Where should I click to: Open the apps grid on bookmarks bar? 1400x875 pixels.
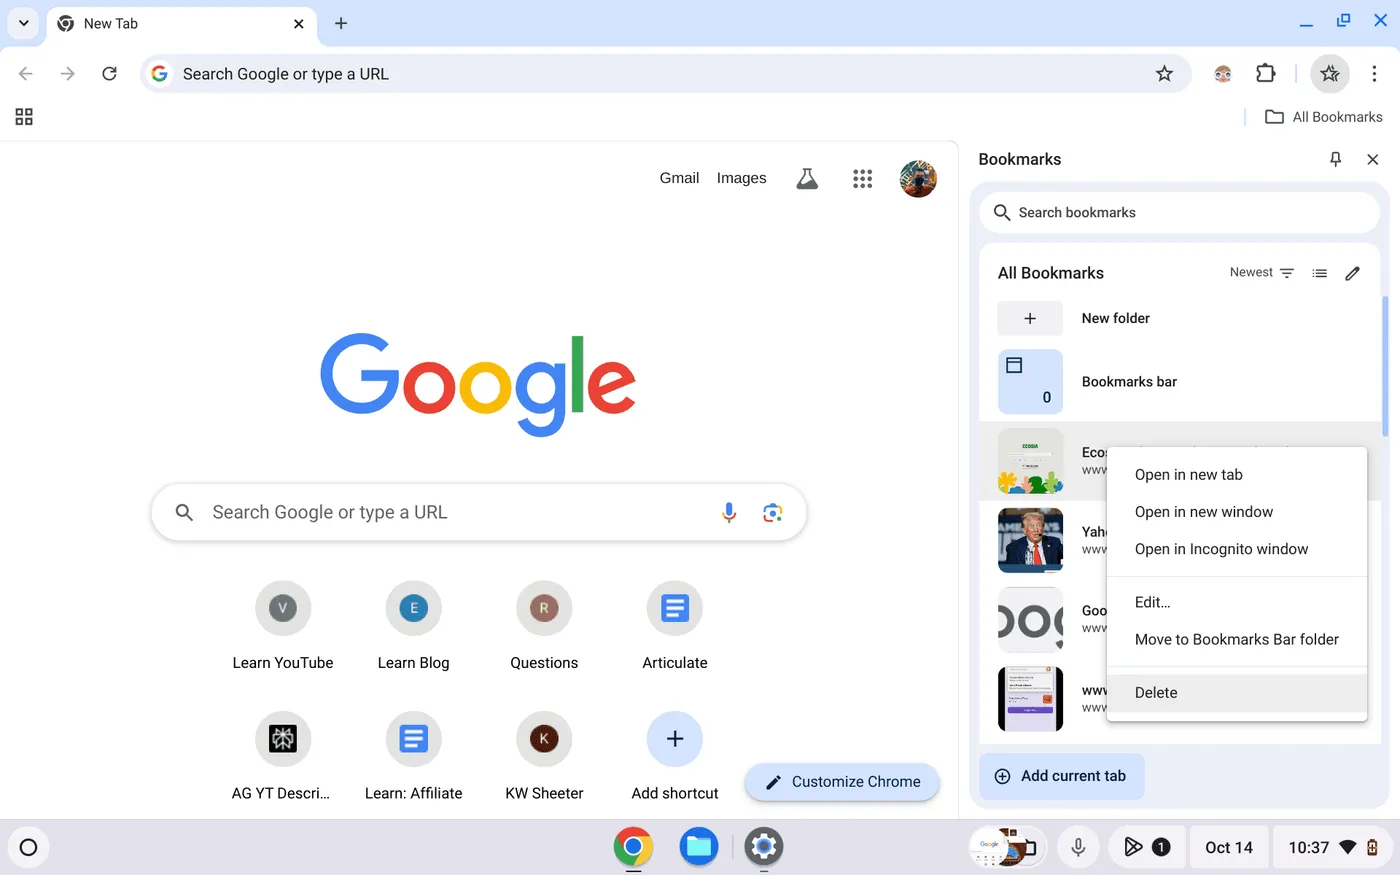pyautogui.click(x=24, y=117)
